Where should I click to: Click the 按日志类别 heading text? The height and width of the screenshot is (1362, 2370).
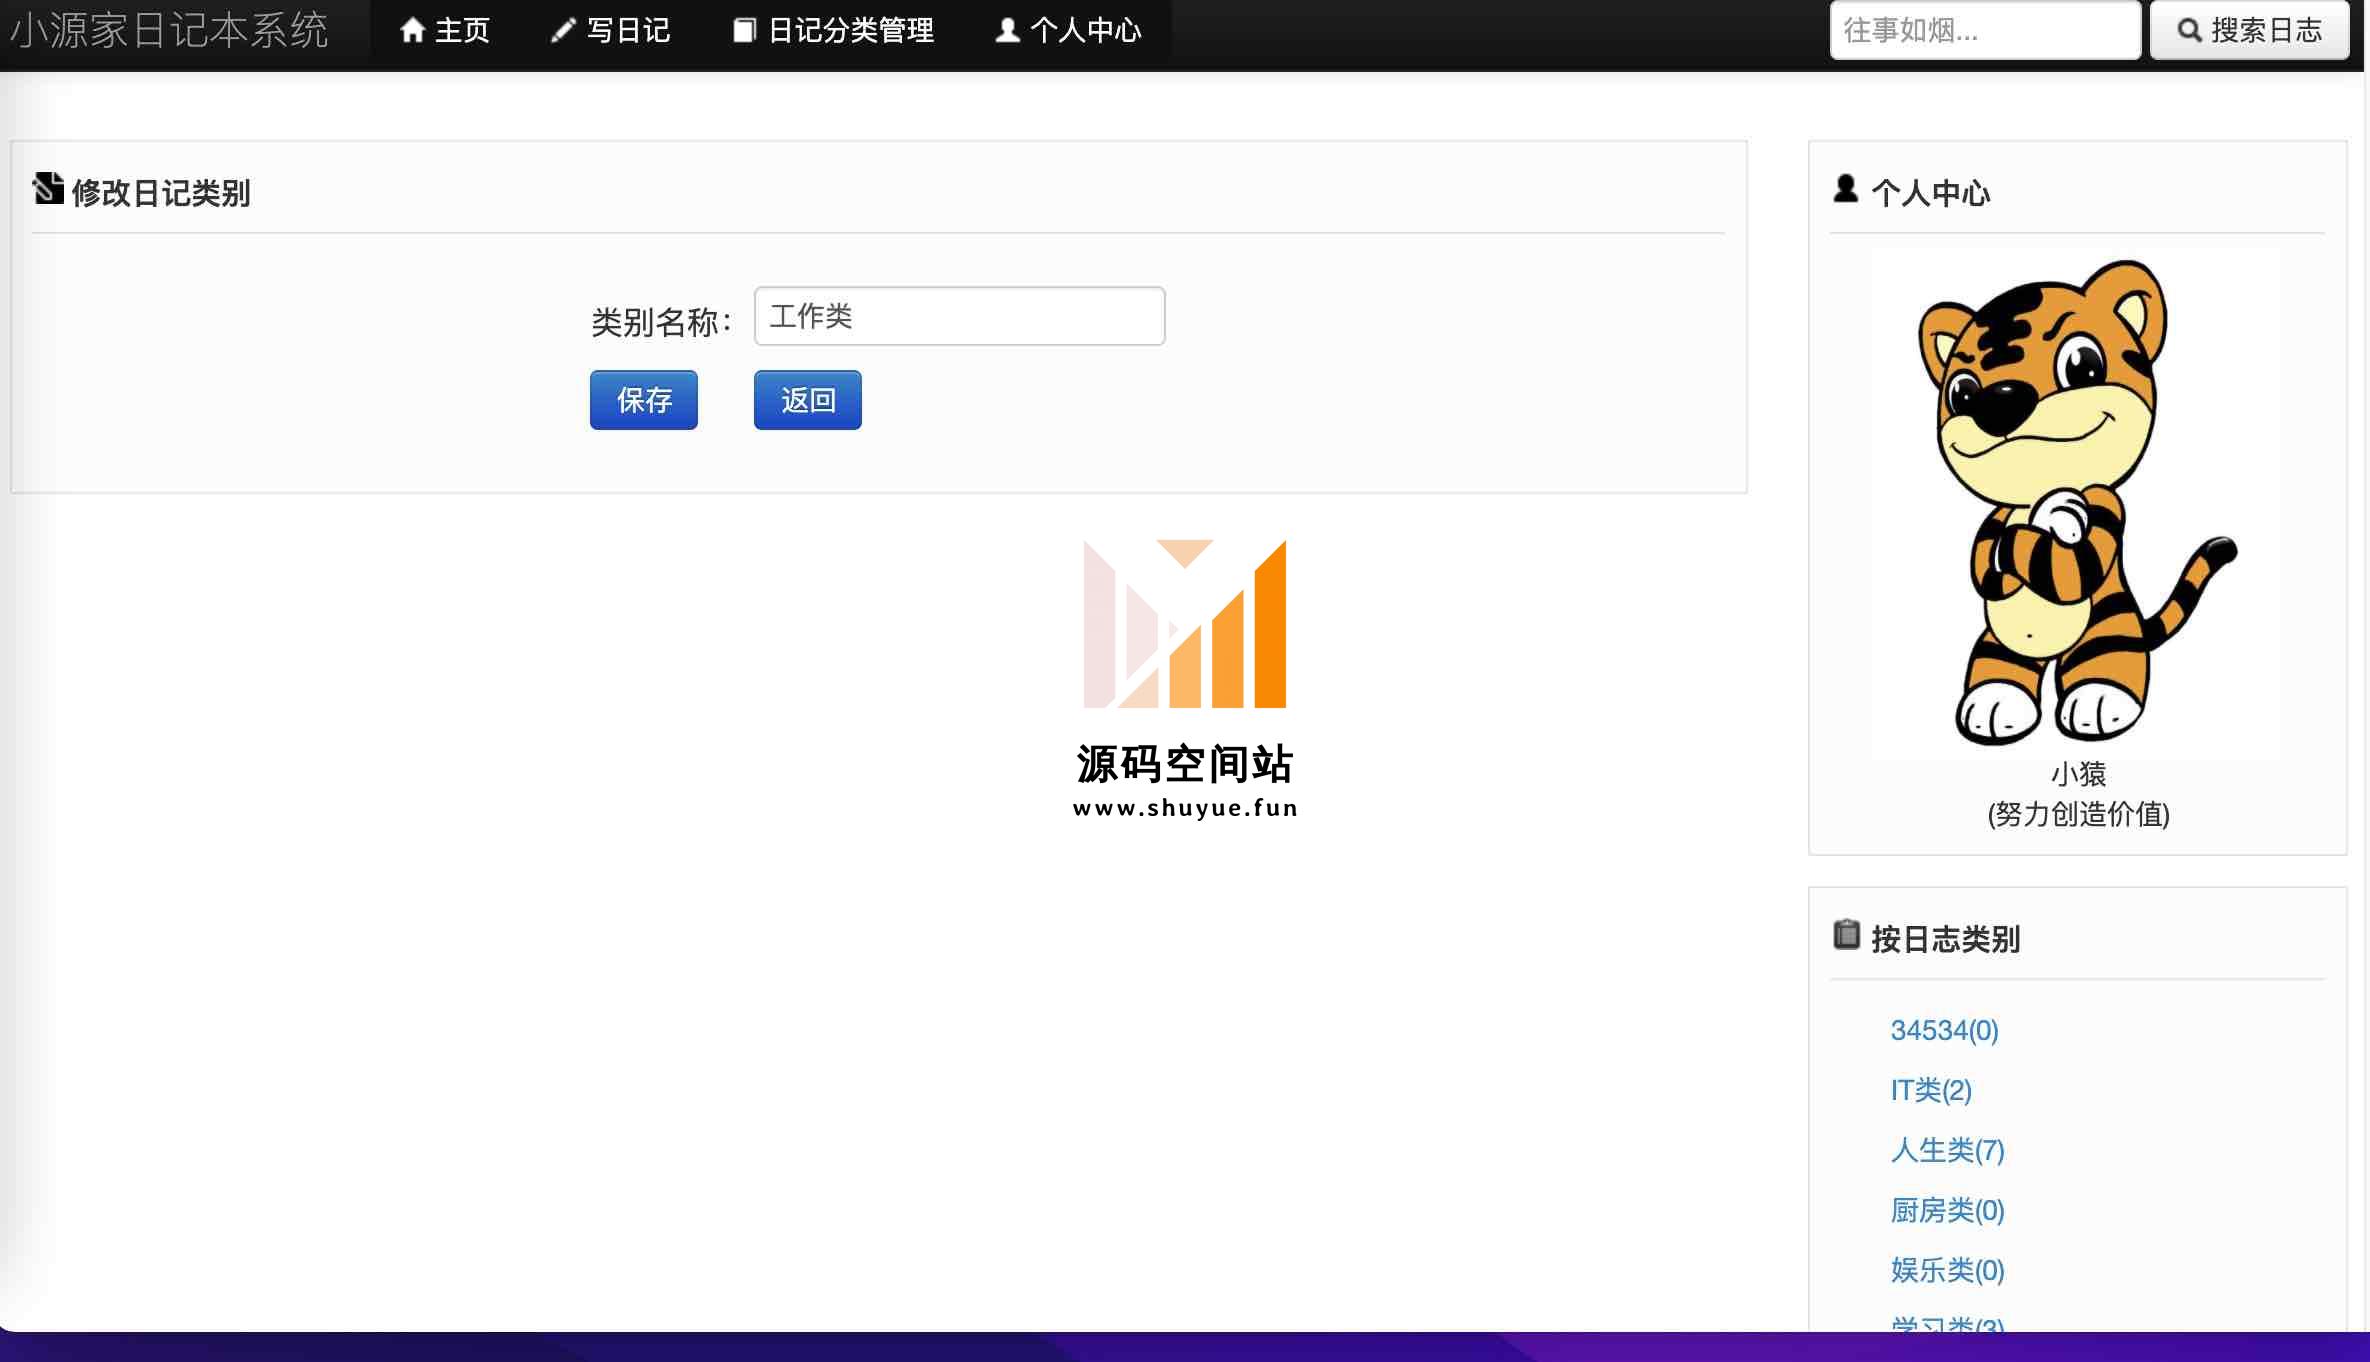(1945, 939)
